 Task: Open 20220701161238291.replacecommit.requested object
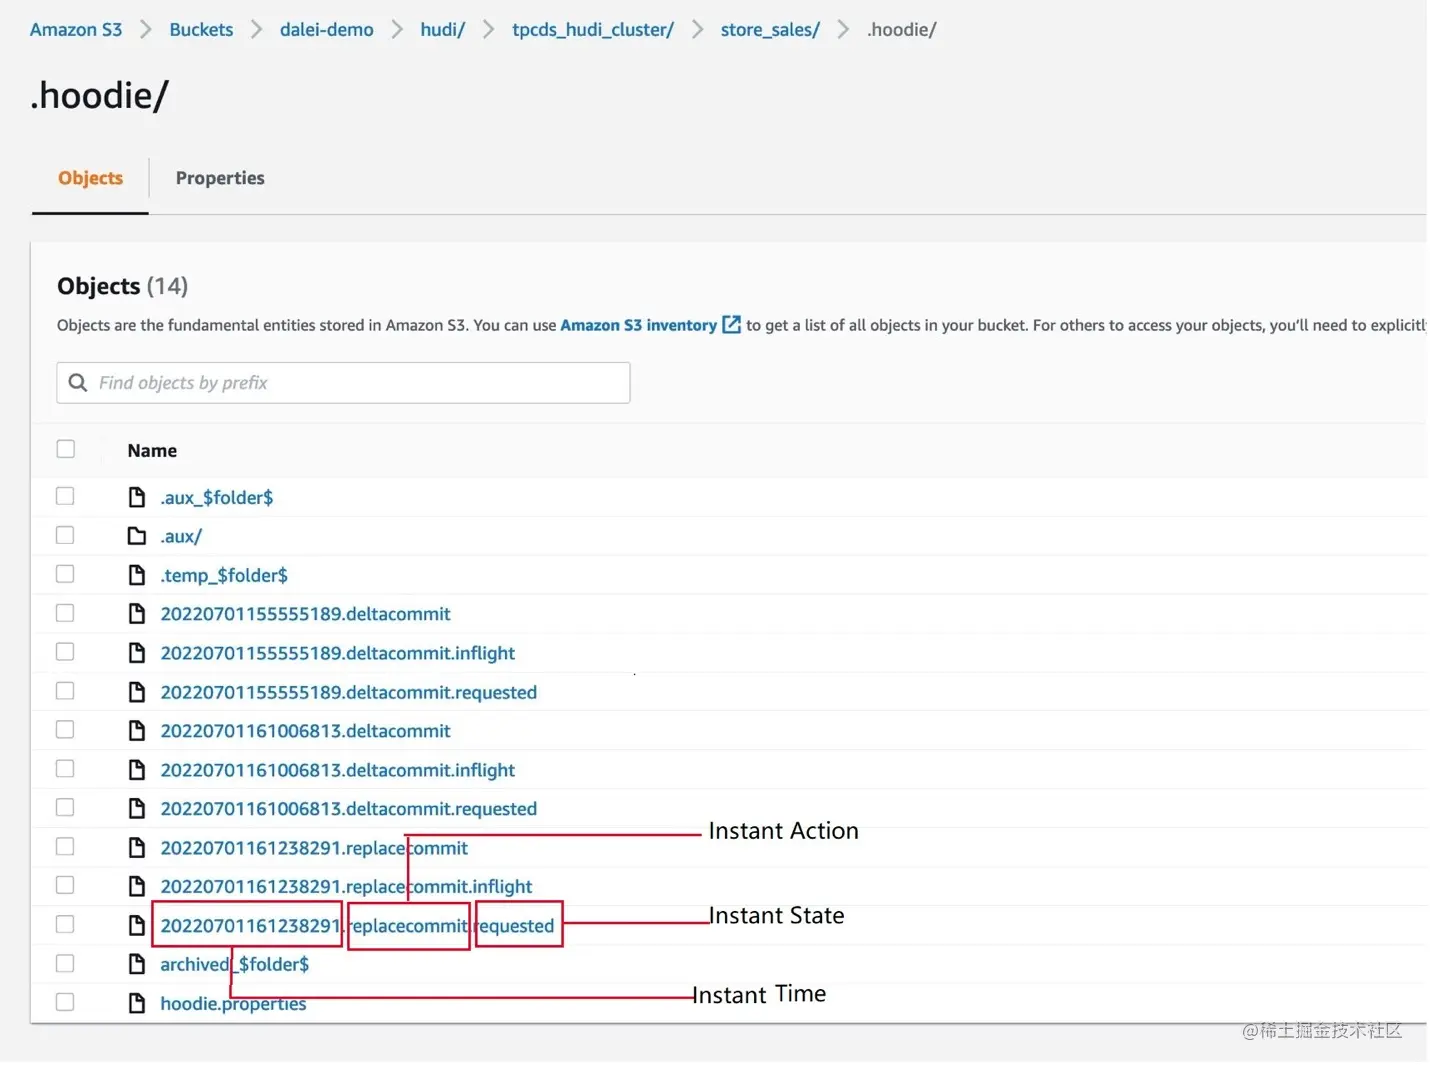357,926
